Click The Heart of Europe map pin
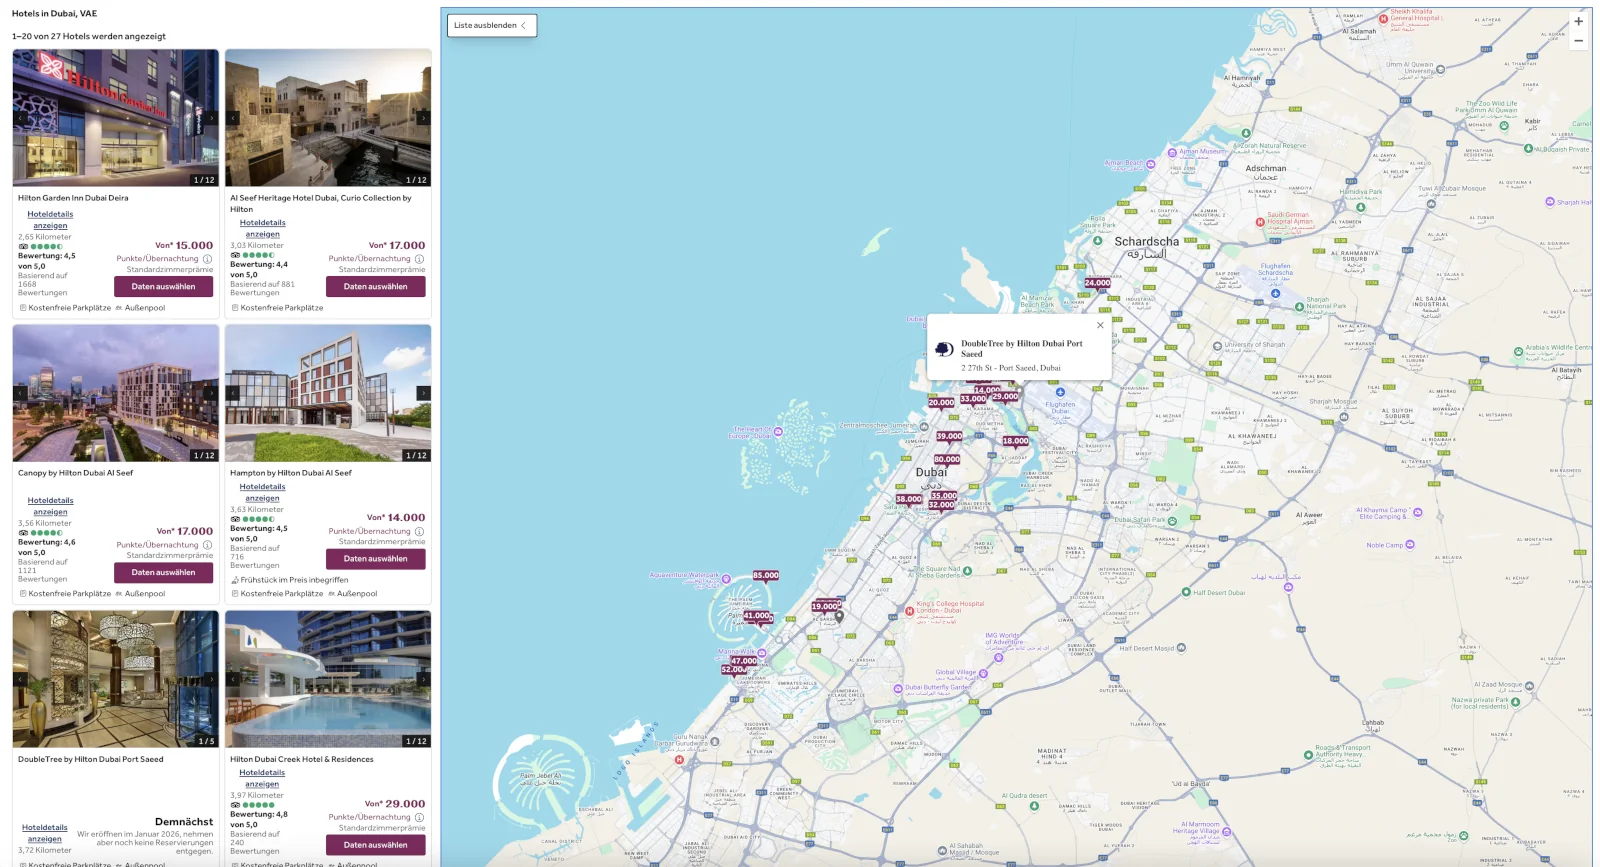 click(778, 432)
